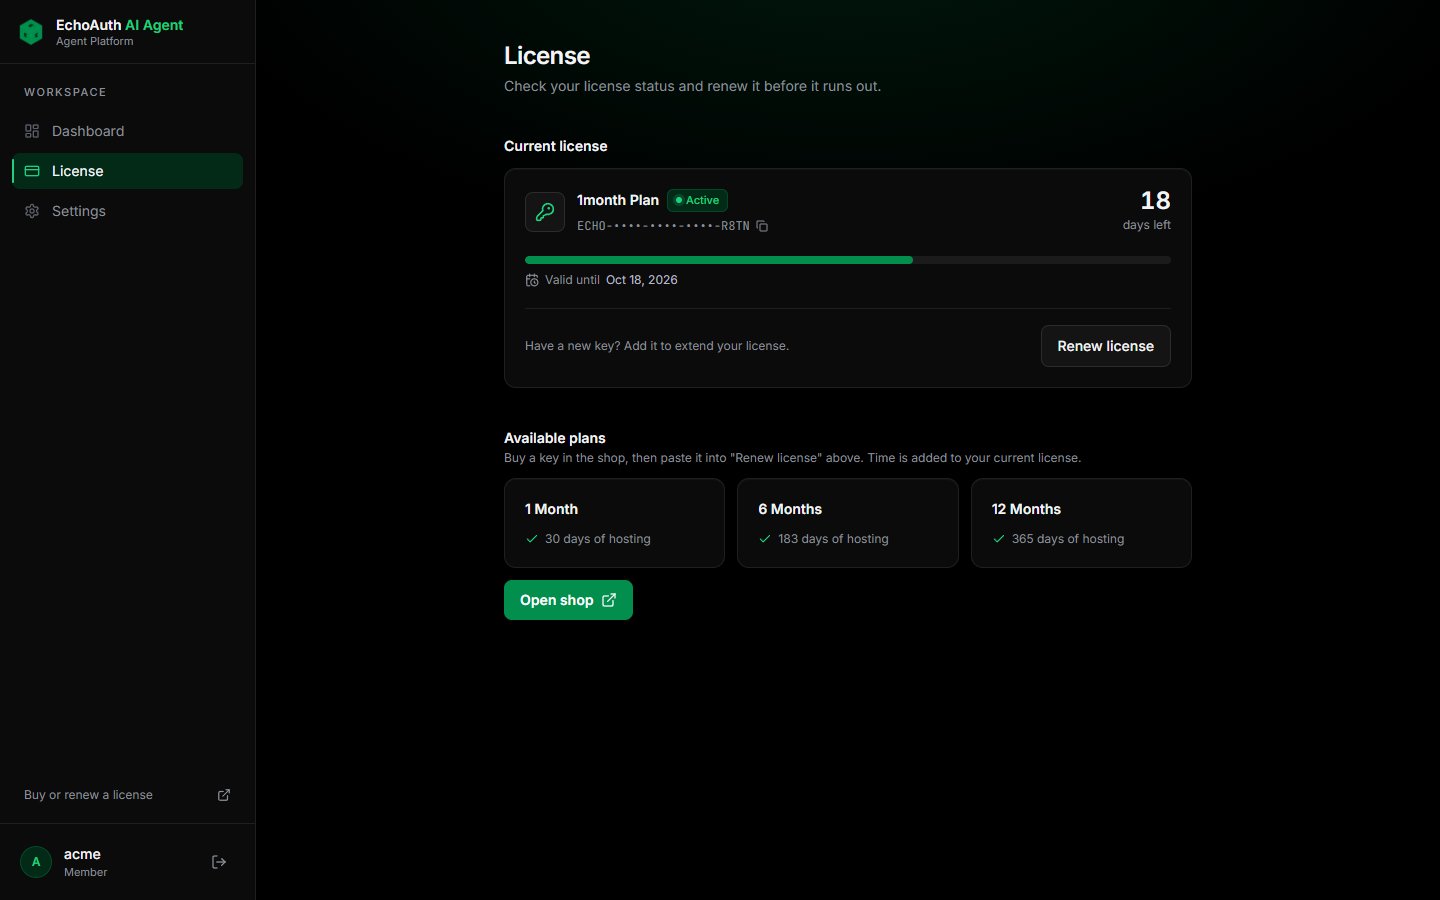Click the Active status badge
Viewport: 1440px width, 900px height.
[x=697, y=200]
